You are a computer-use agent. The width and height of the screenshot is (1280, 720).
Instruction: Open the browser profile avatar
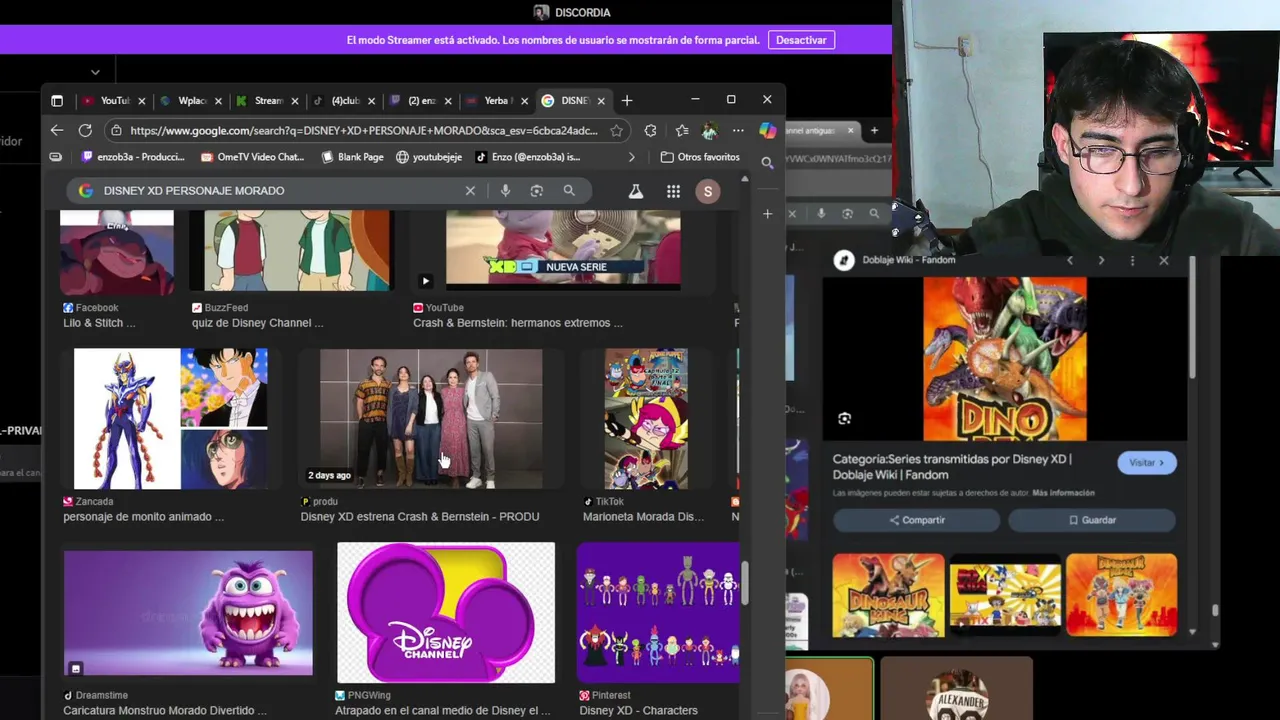click(x=710, y=130)
